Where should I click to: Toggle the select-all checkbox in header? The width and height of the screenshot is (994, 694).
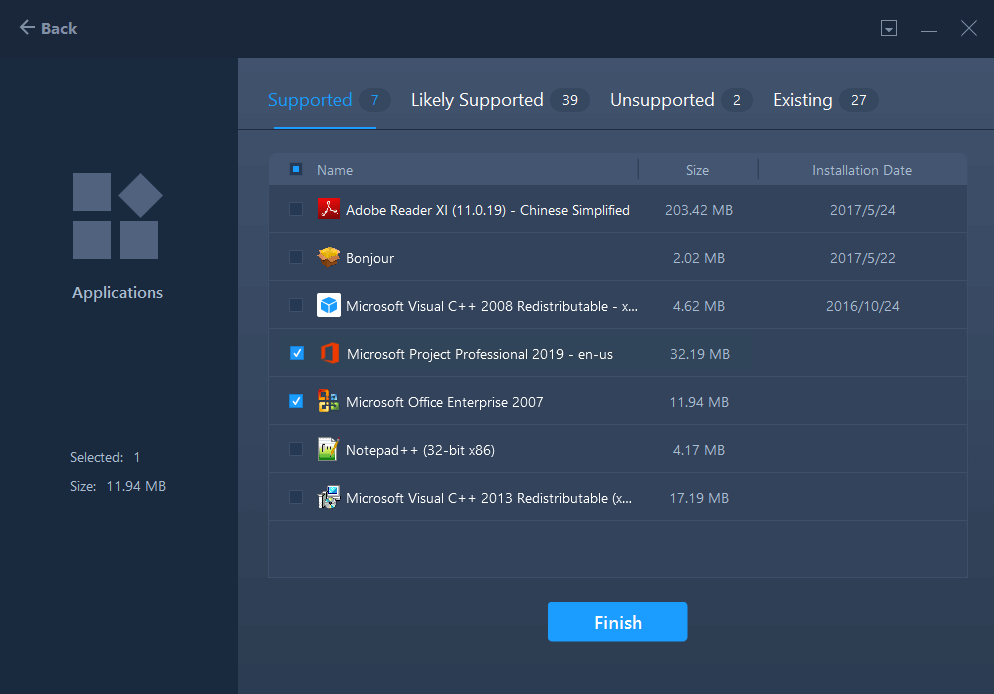click(296, 169)
